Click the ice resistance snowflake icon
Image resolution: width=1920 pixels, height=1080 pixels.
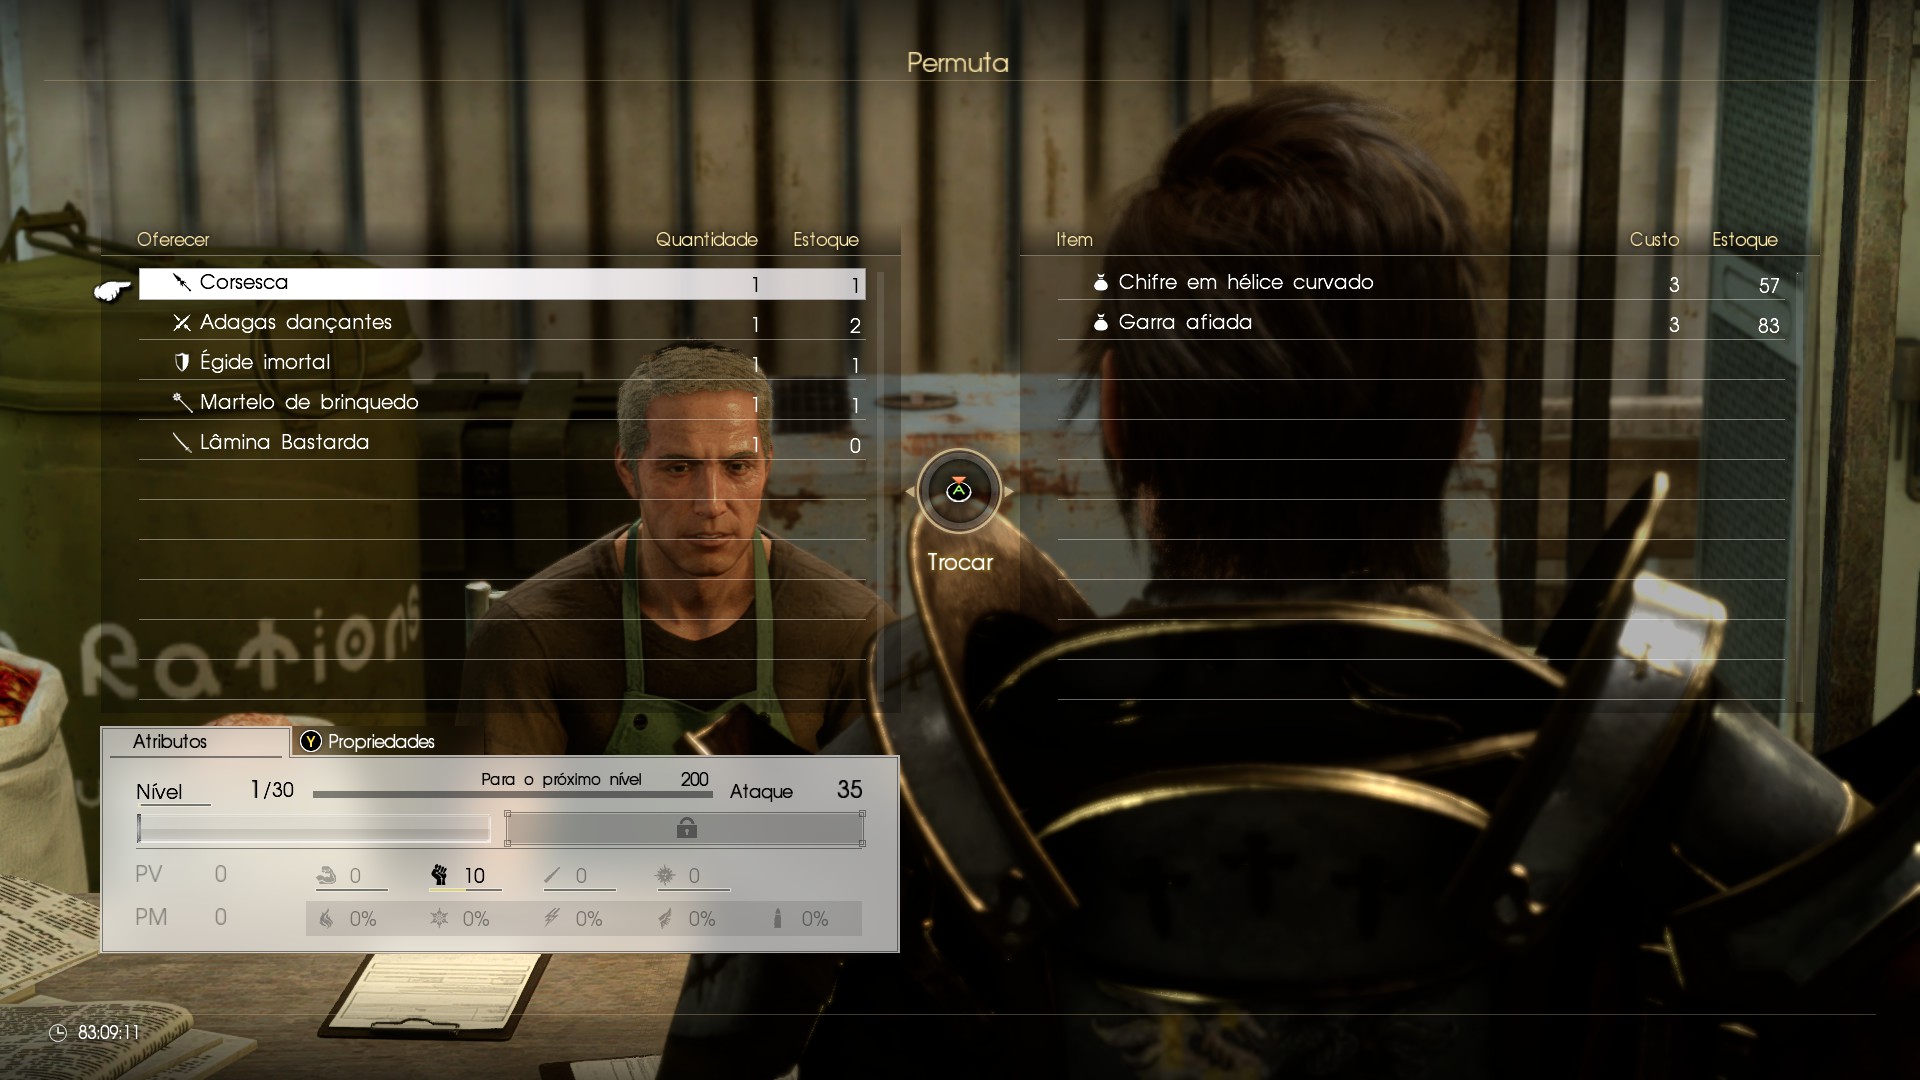[439, 918]
